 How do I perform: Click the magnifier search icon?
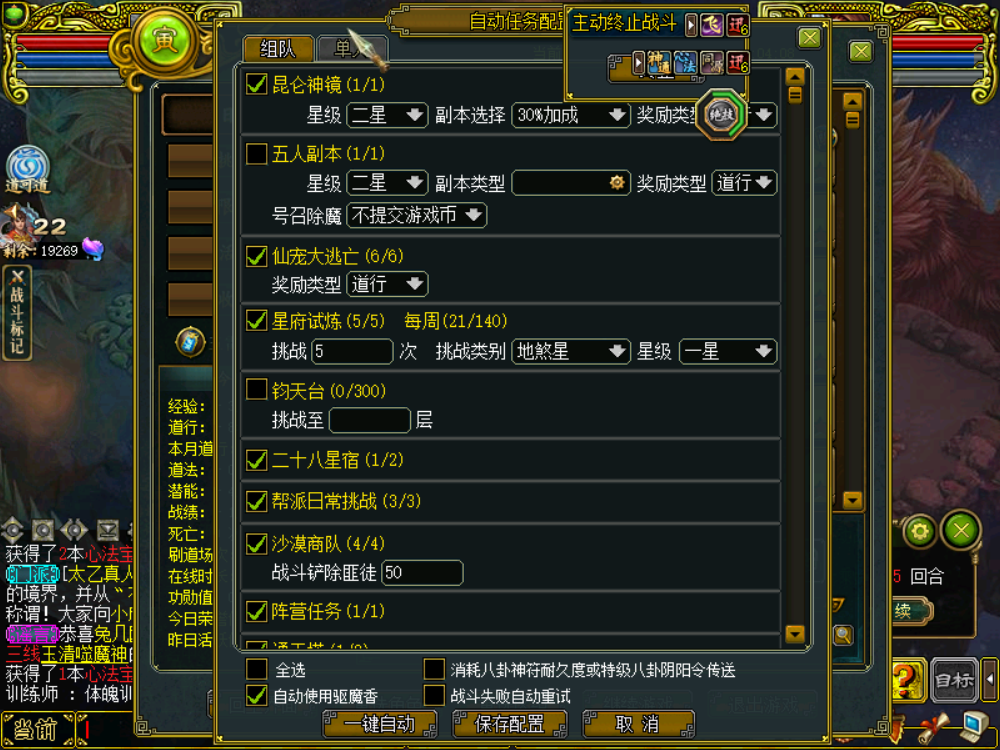click(x=842, y=635)
